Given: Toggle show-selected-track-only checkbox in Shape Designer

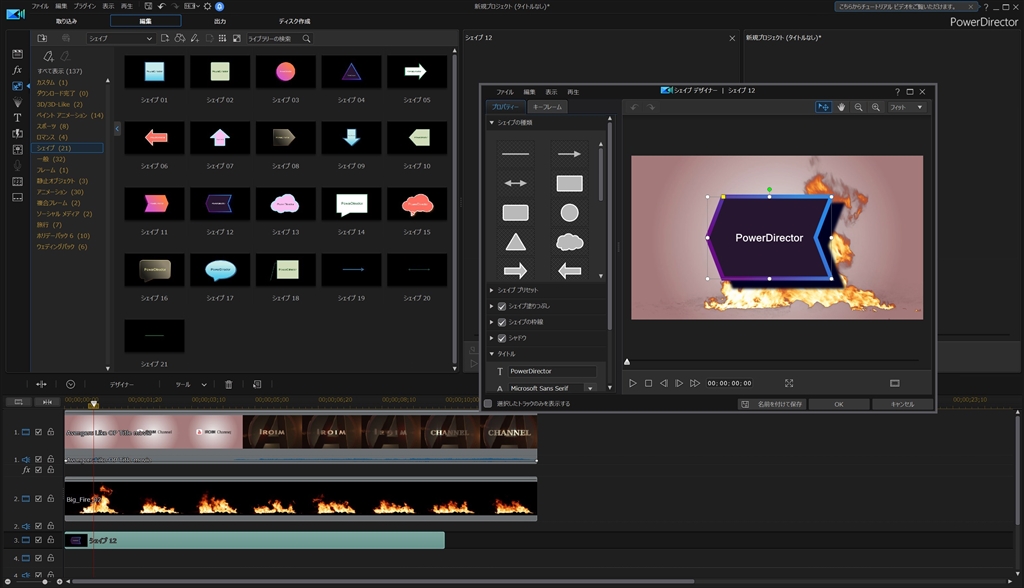Looking at the screenshot, I should click(x=488, y=404).
